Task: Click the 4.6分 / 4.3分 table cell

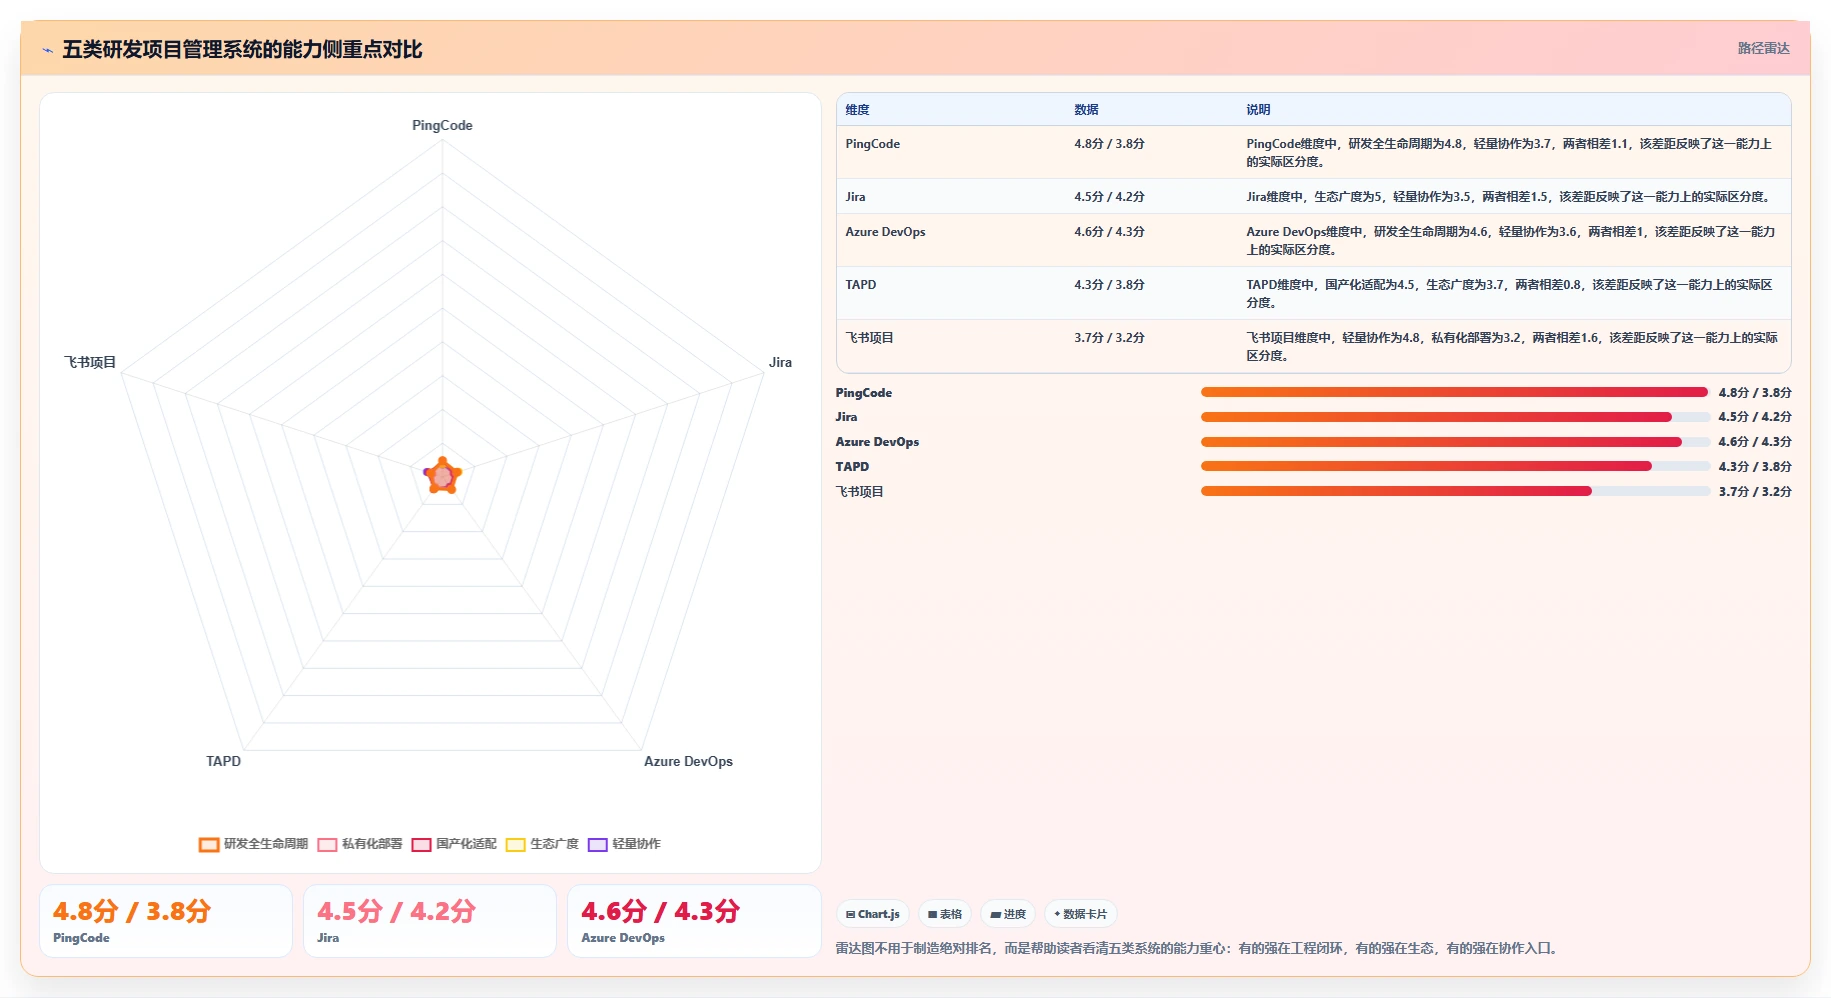Action: pos(1109,232)
